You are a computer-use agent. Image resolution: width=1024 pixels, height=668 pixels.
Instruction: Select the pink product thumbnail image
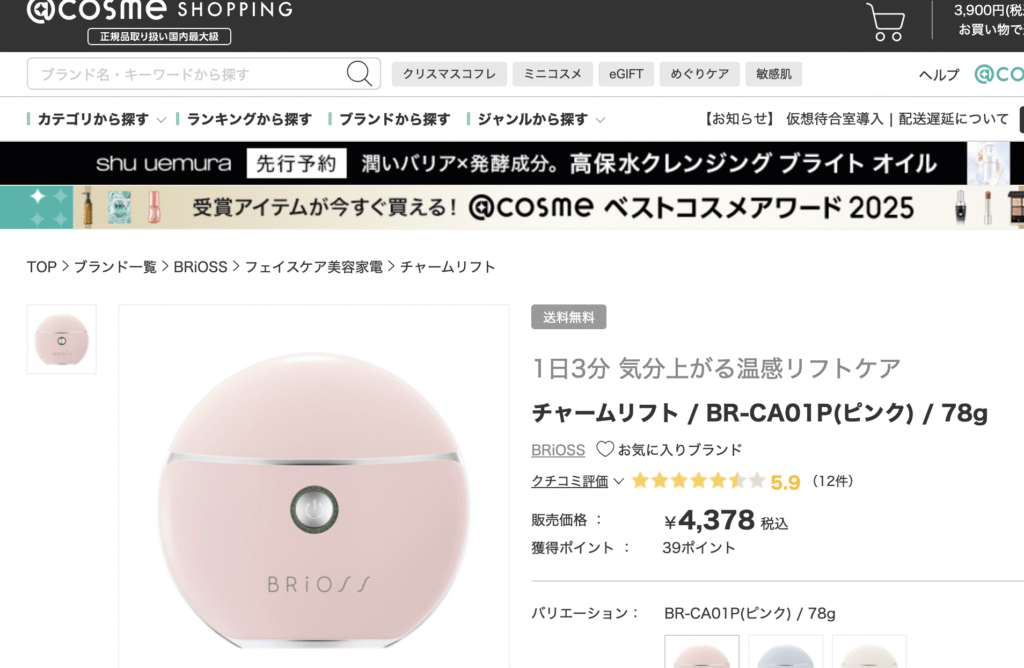(62, 339)
